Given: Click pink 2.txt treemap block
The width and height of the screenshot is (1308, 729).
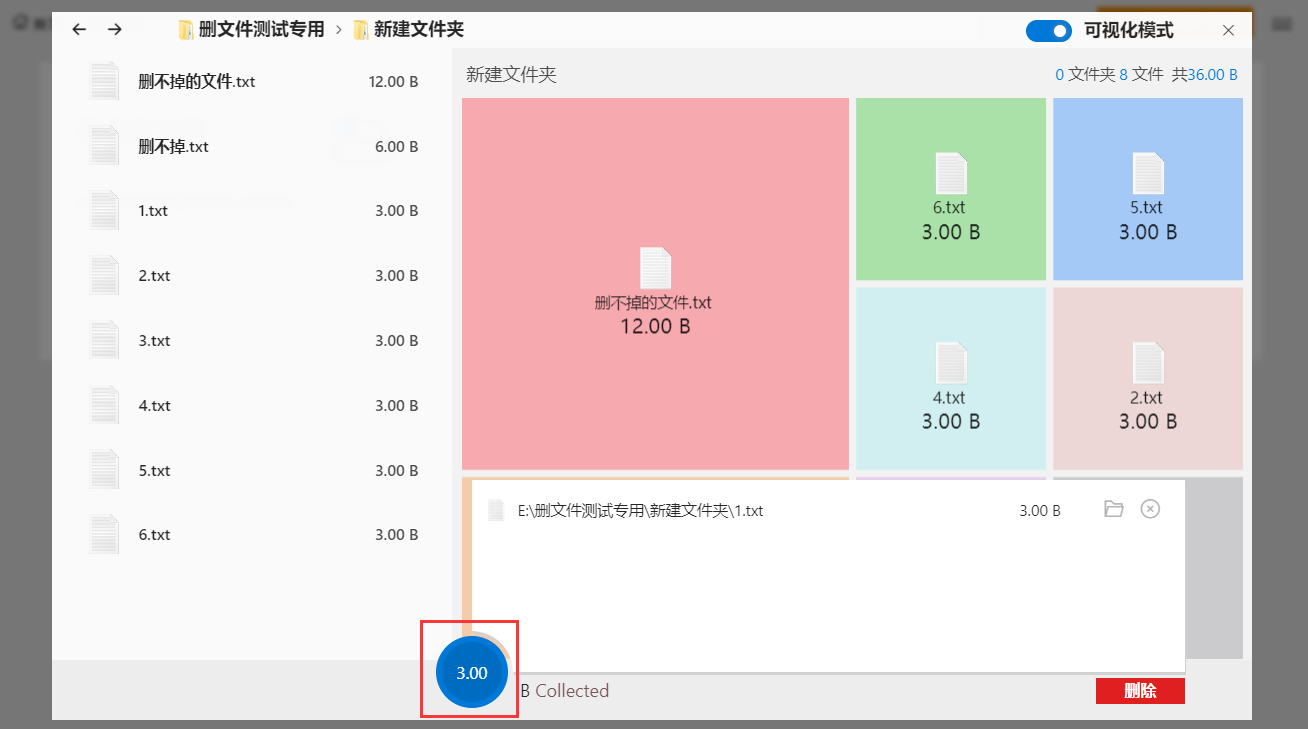Looking at the screenshot, I should tap(1148, 379).
